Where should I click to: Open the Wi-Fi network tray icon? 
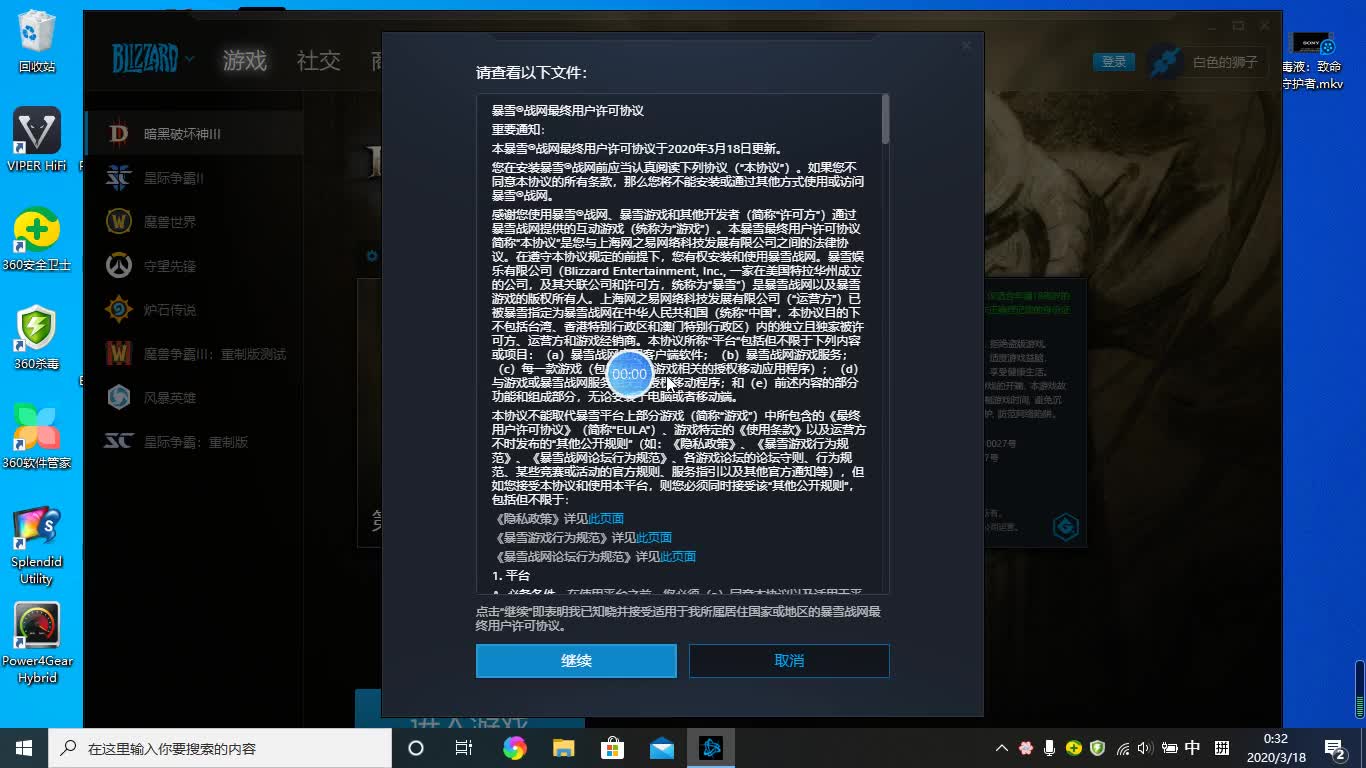click(1122, 748)
